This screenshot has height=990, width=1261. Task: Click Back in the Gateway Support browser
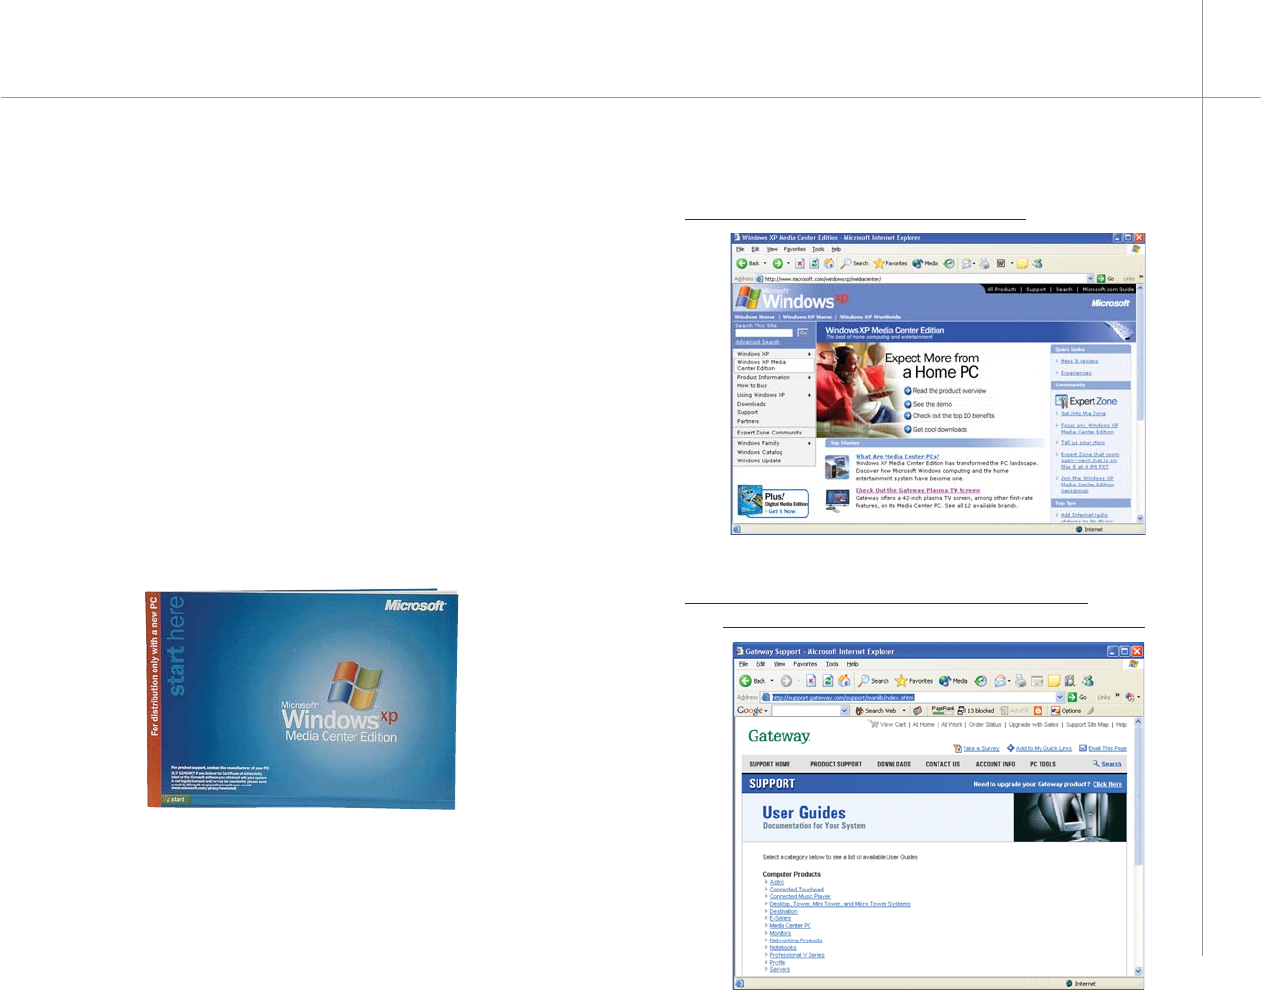752,681
